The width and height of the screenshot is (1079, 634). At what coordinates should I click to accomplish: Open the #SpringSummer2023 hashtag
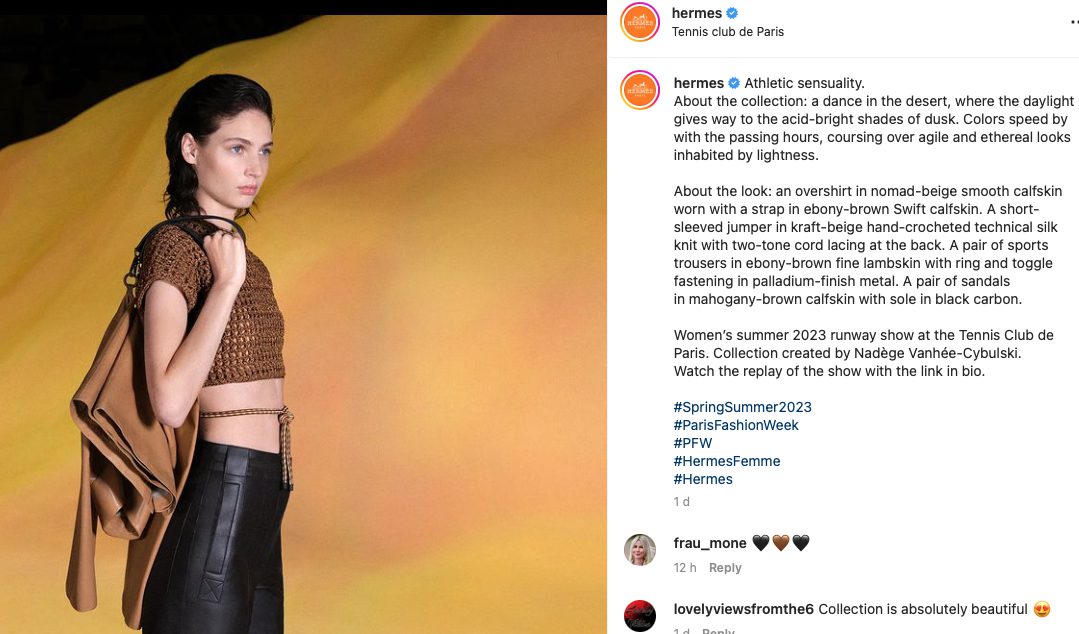743,407
